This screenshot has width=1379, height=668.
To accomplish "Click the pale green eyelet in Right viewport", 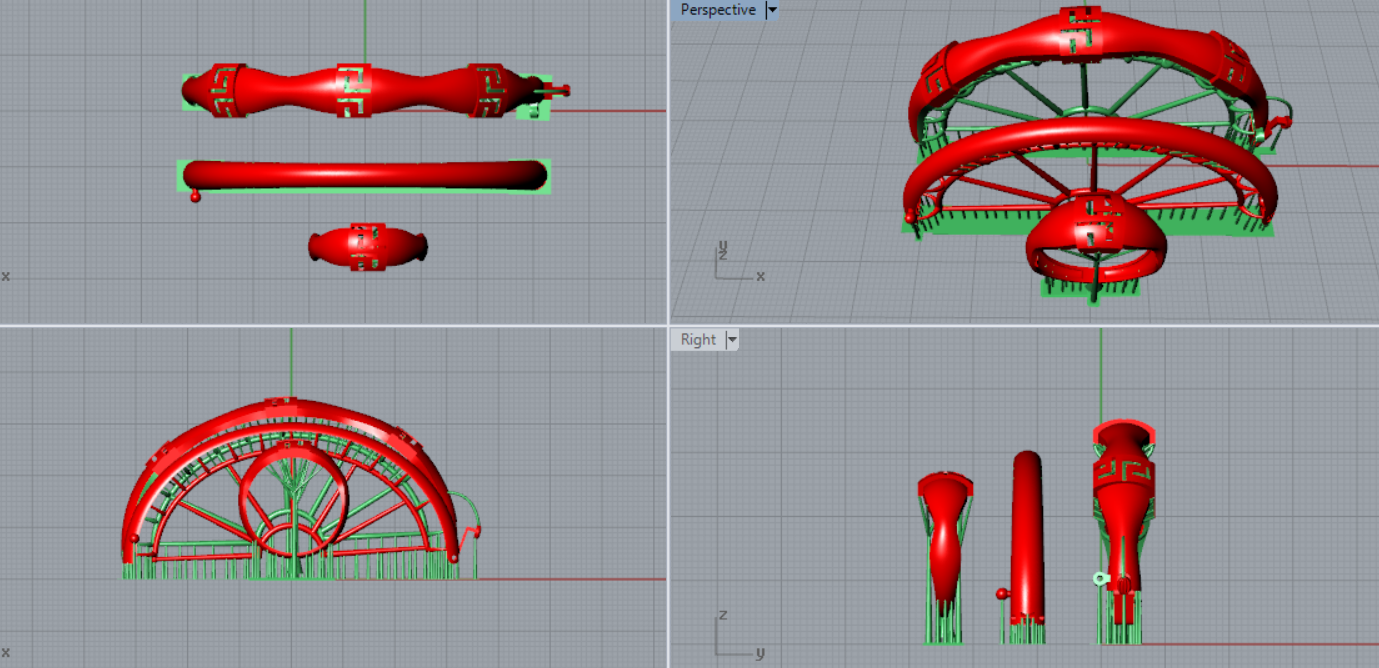I will [1100, 577].
